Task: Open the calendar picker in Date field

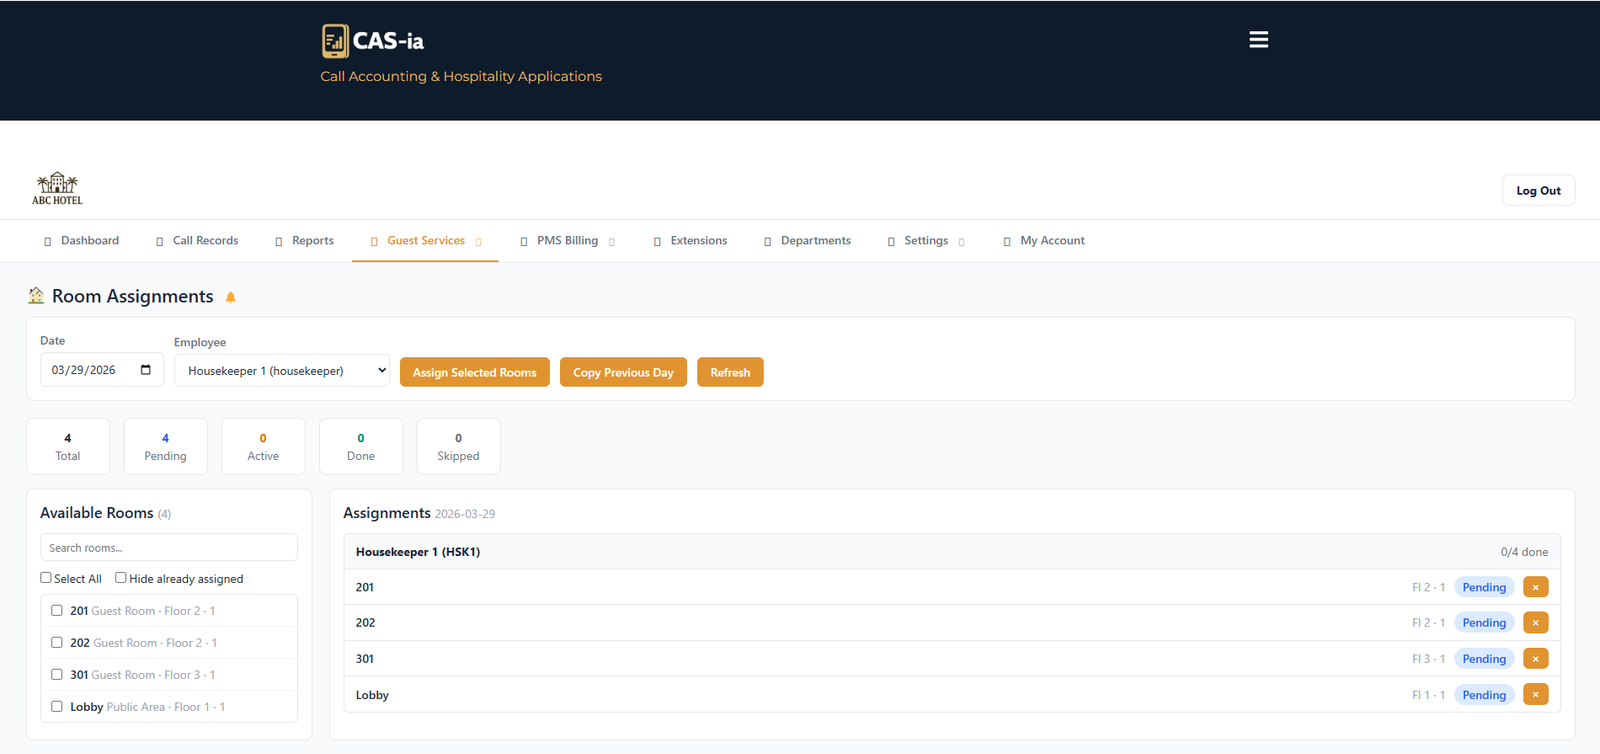Action: coord(146,370)
